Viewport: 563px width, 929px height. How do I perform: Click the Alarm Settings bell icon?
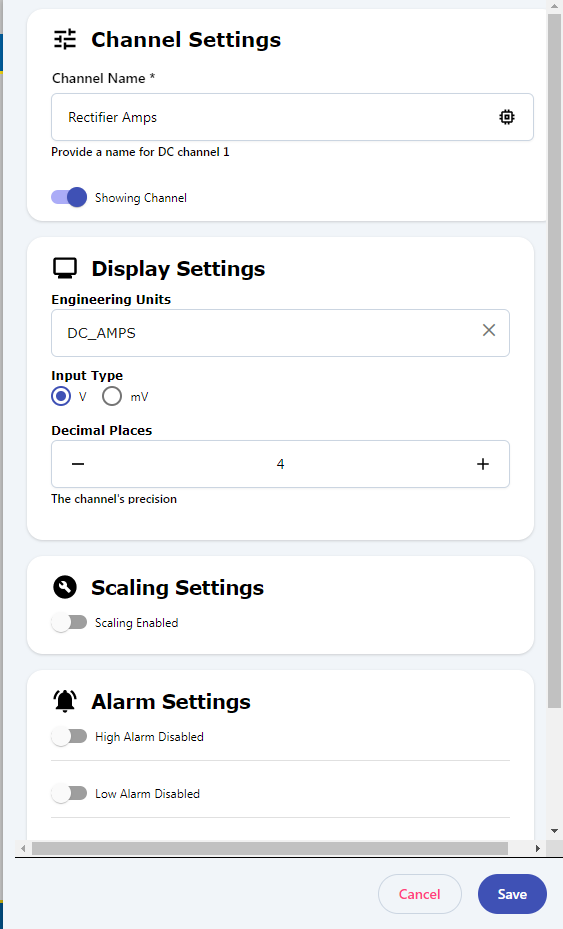65,701
